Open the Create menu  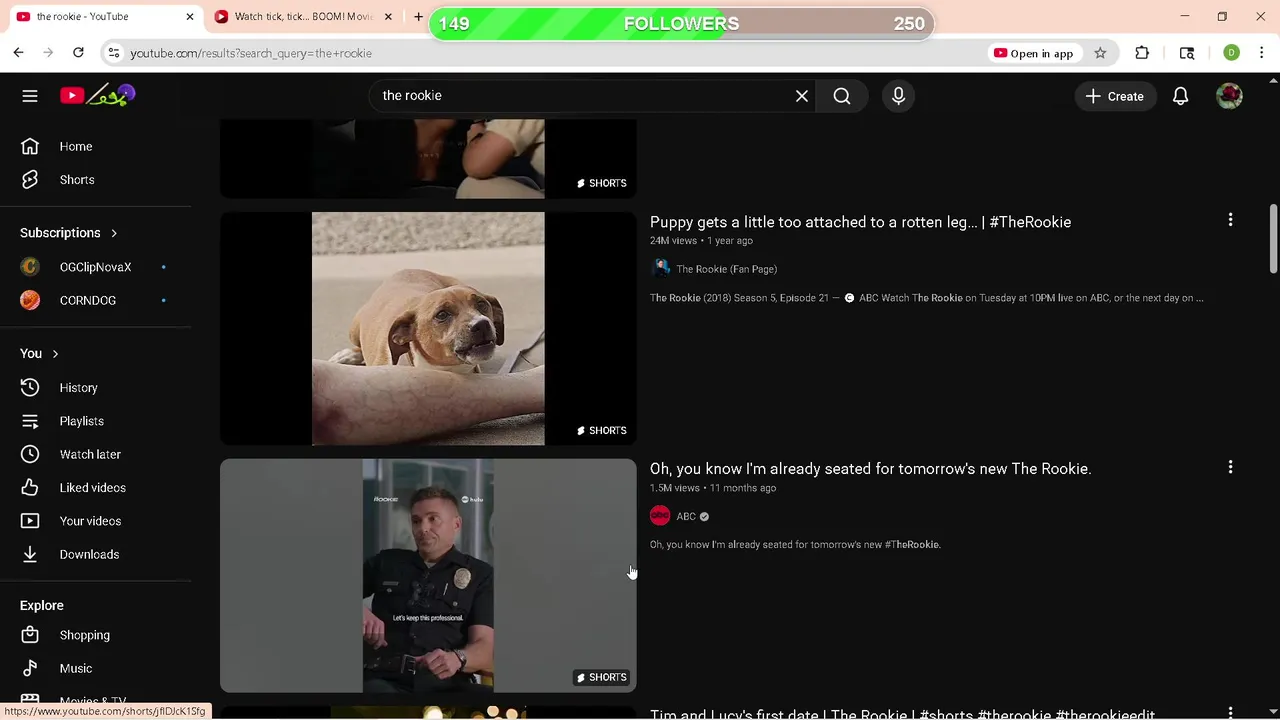tap(1115, 96)
